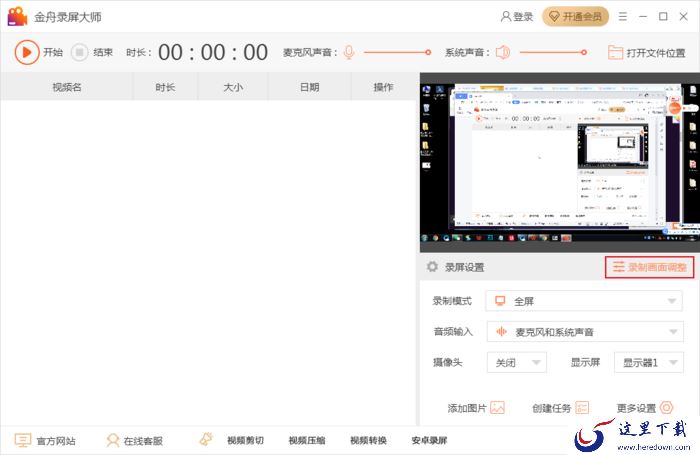700x455 pixels.
Task: Maximize the recorder window
Action: pyautogui.click(x=663, y=17)
